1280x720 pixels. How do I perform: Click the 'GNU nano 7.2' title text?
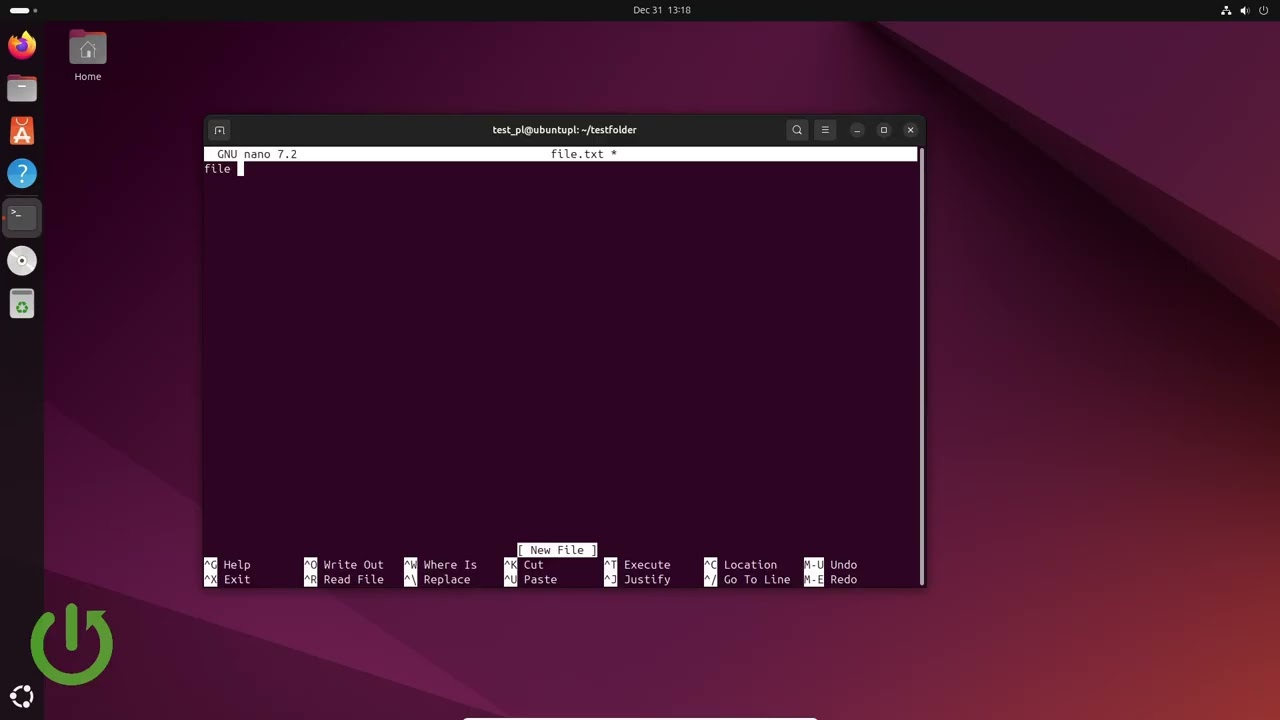[x=257, y=154]
